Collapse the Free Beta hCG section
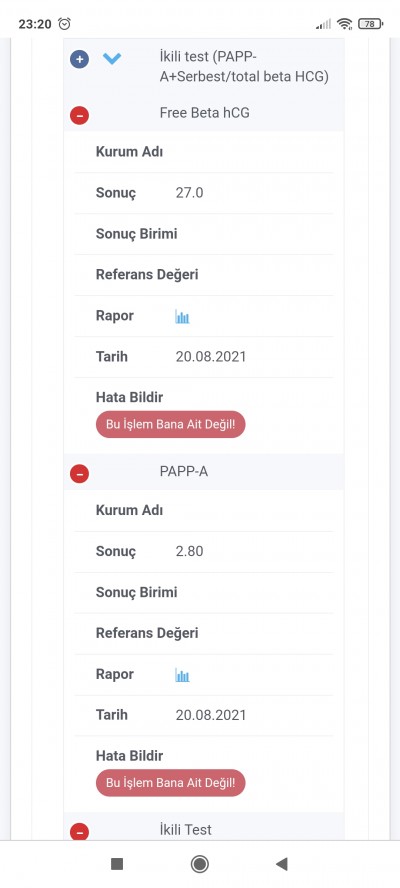 click(x=79, y=115)
